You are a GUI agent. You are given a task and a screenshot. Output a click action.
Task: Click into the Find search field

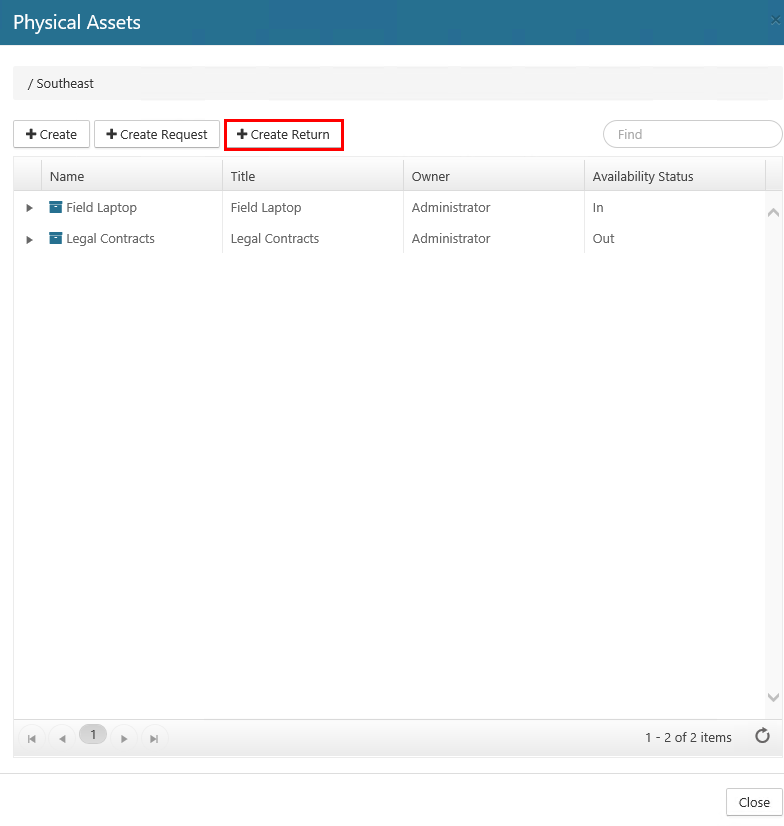point(692,134)
